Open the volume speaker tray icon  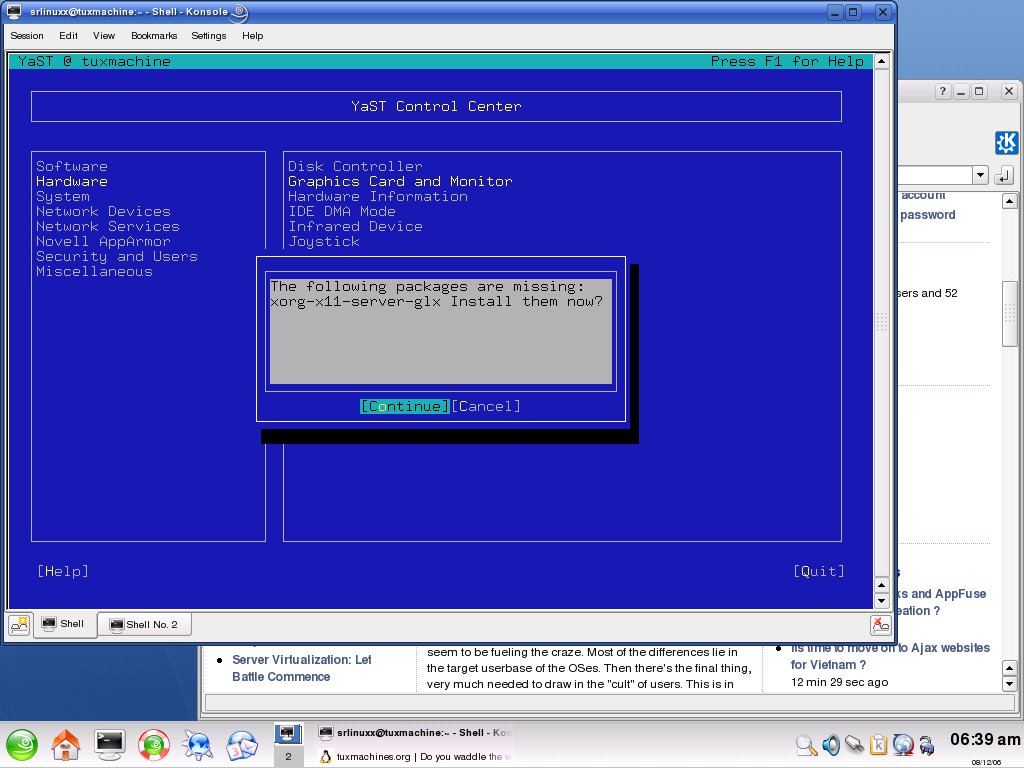coord(831,745)
